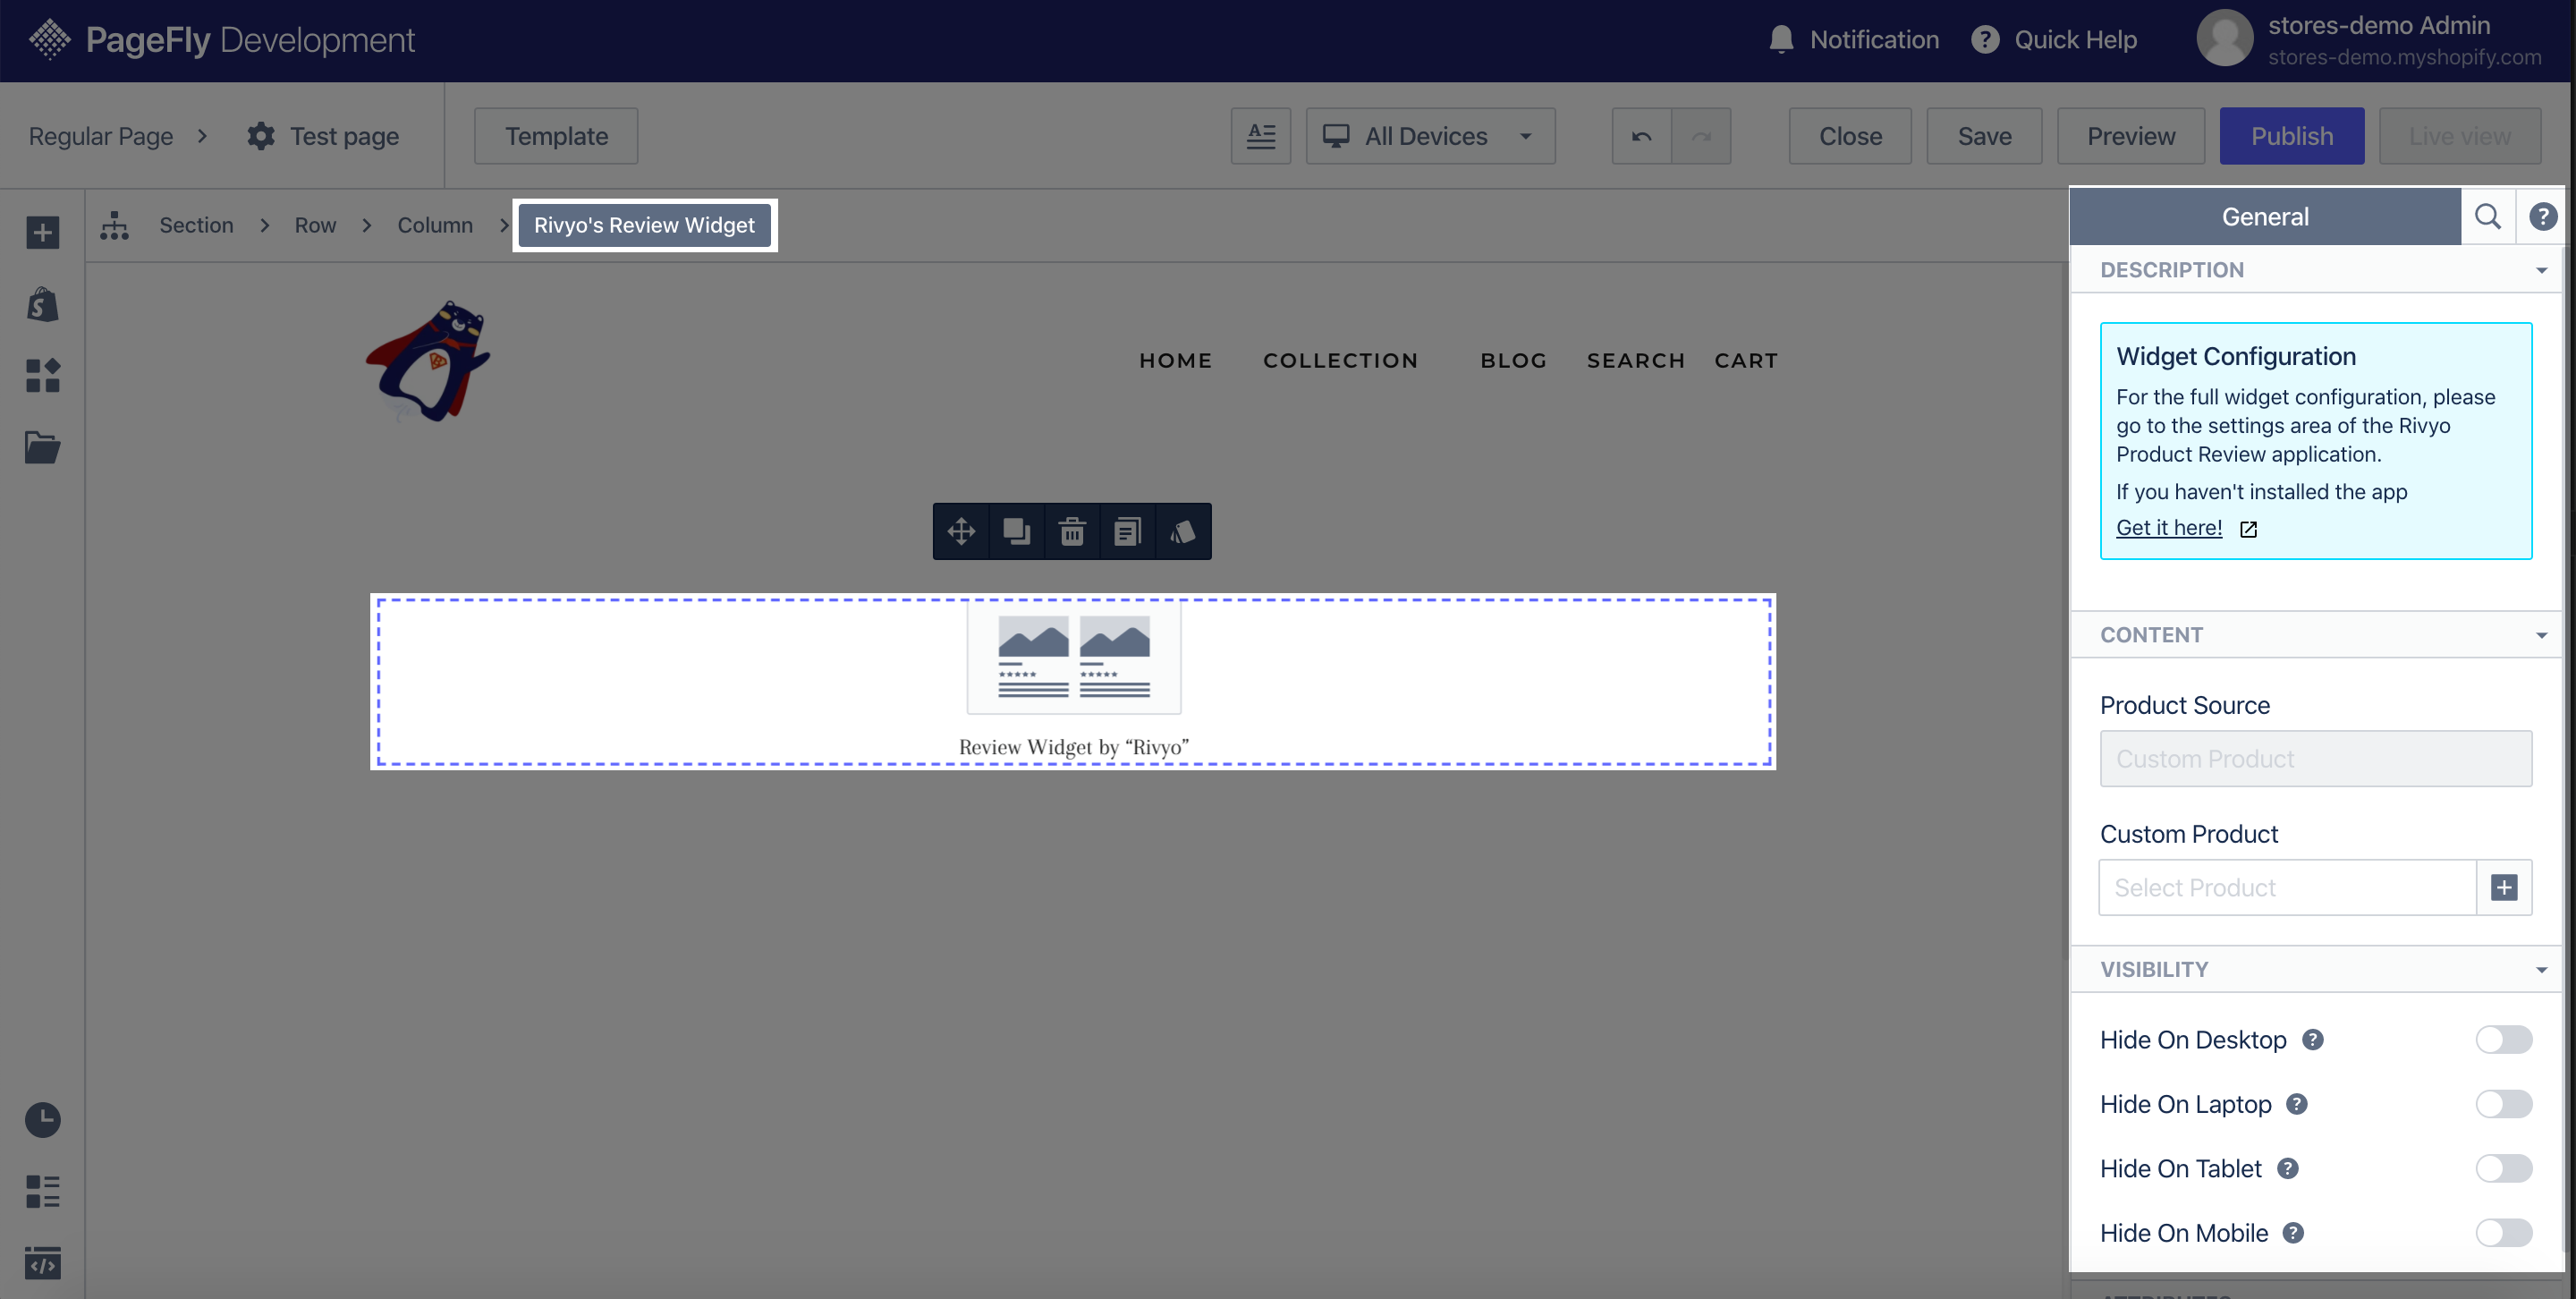The image size is (2576, 1299).
Task: Click the PageFly logo
Action: [x=221, y=40]
